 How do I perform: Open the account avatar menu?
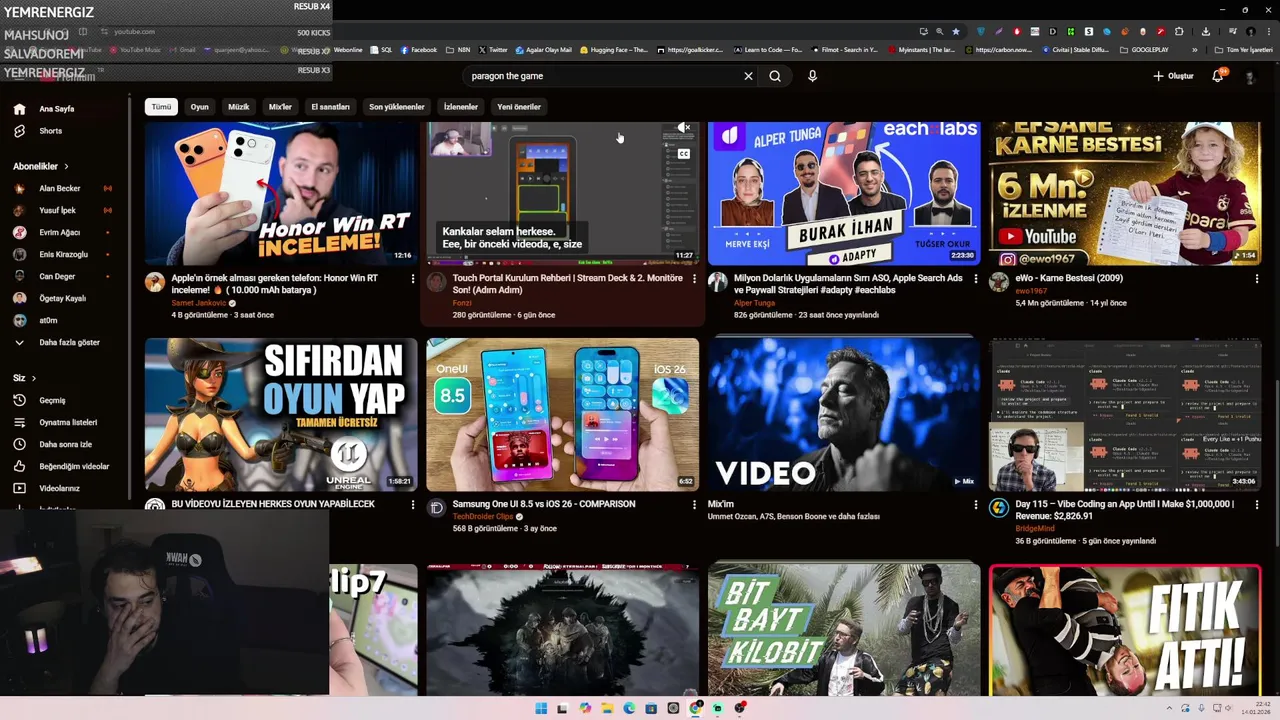tap(1250, 76)
